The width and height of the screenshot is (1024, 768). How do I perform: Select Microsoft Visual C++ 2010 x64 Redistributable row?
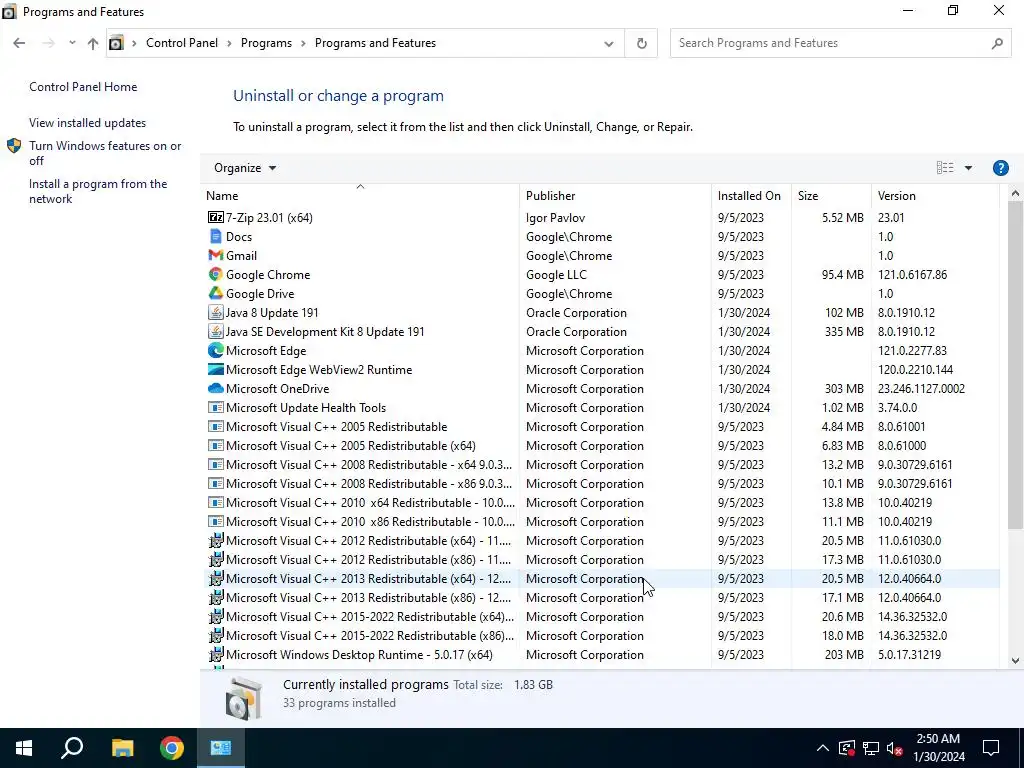[x=601, y=502]
